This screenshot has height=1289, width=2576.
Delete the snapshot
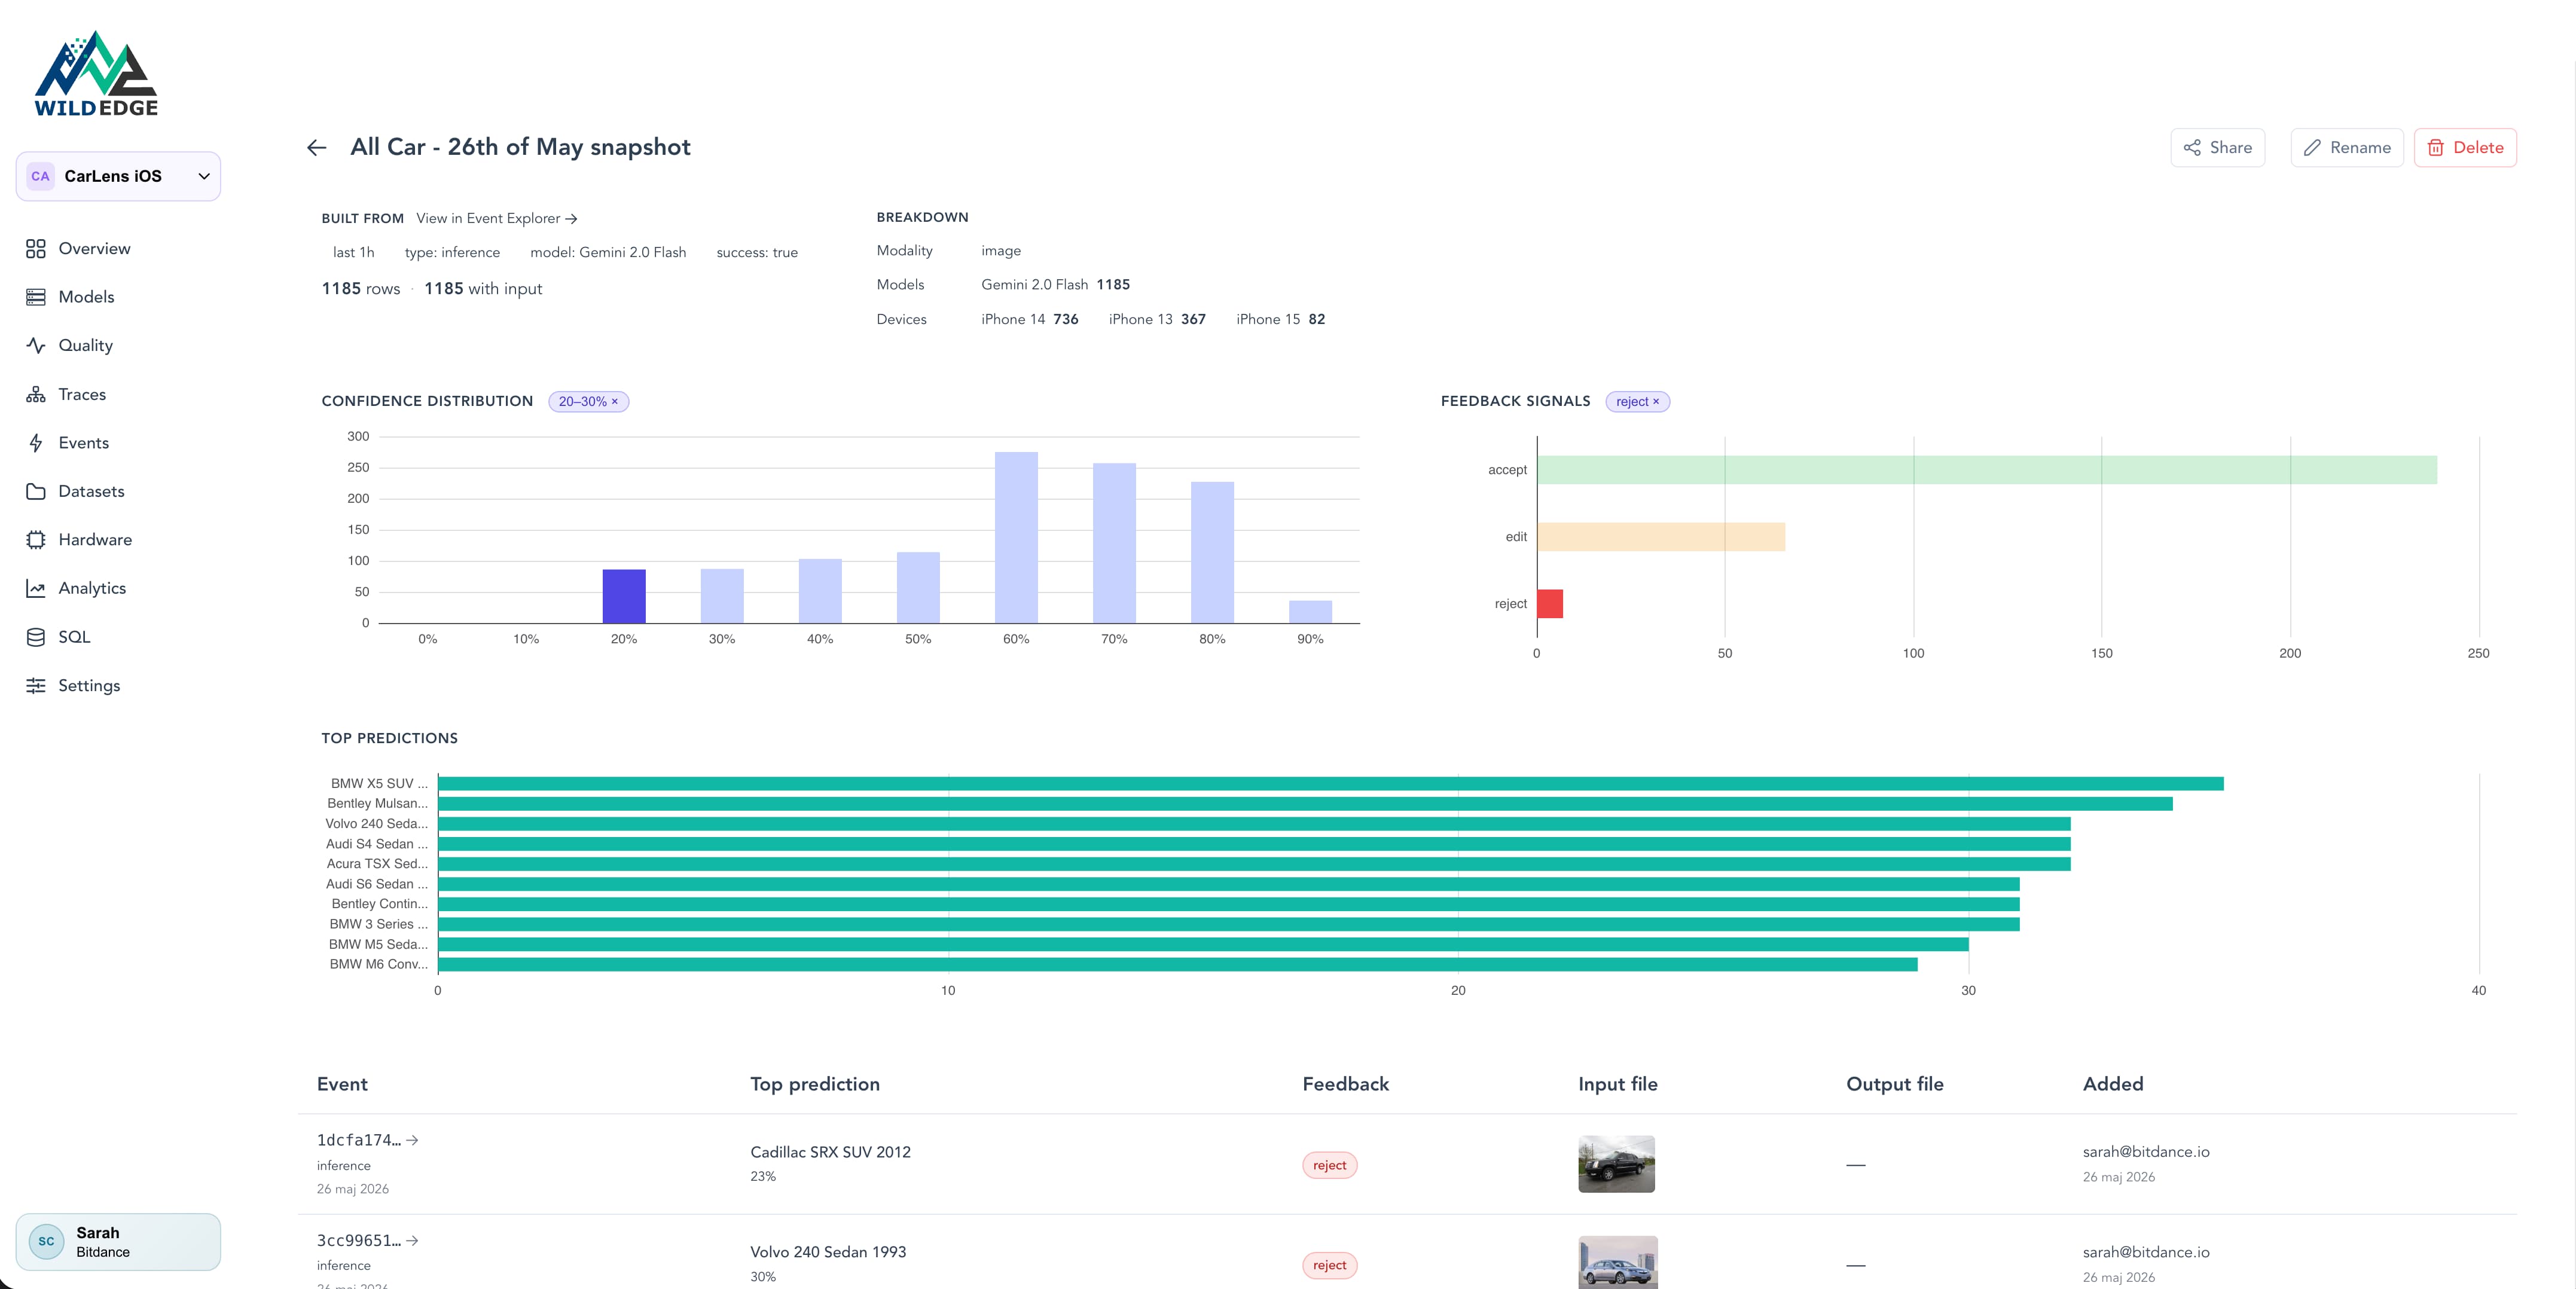(x=2465, y=148)
